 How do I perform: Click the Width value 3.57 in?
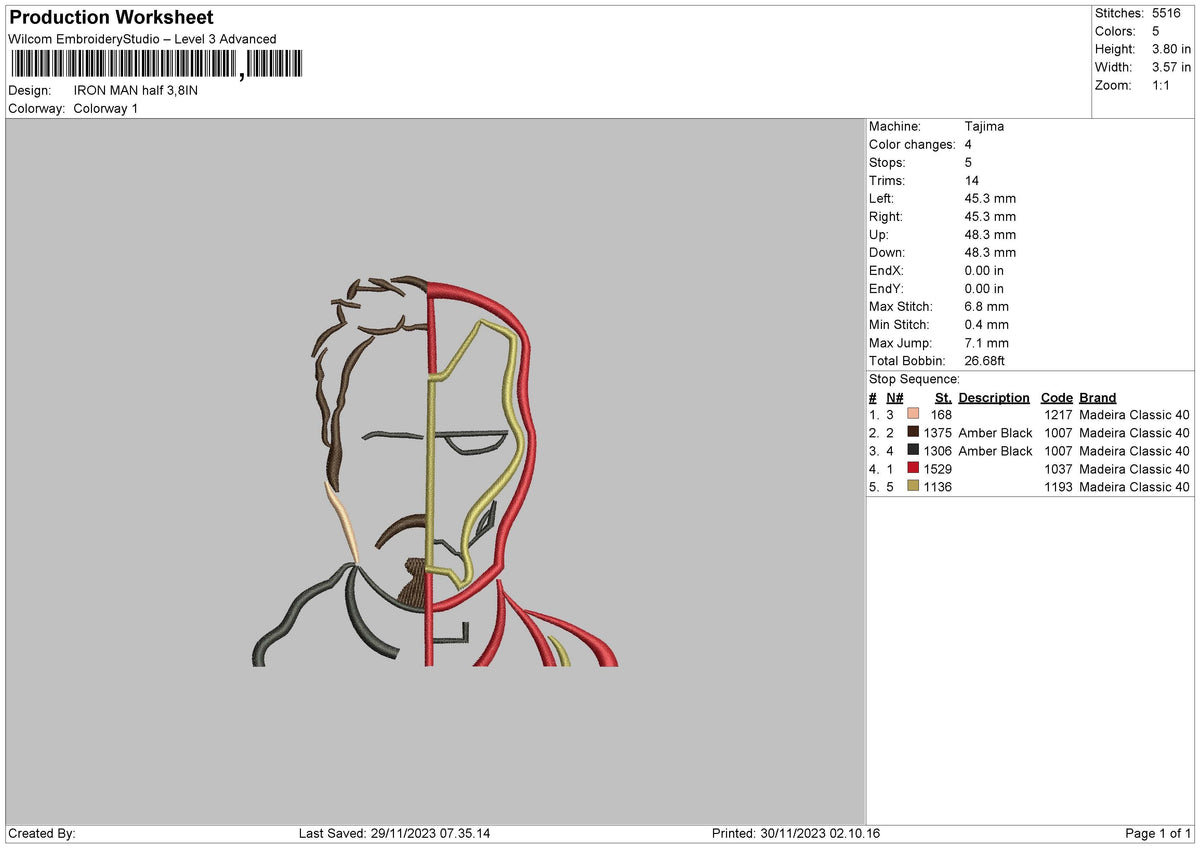coord(1172,67)
